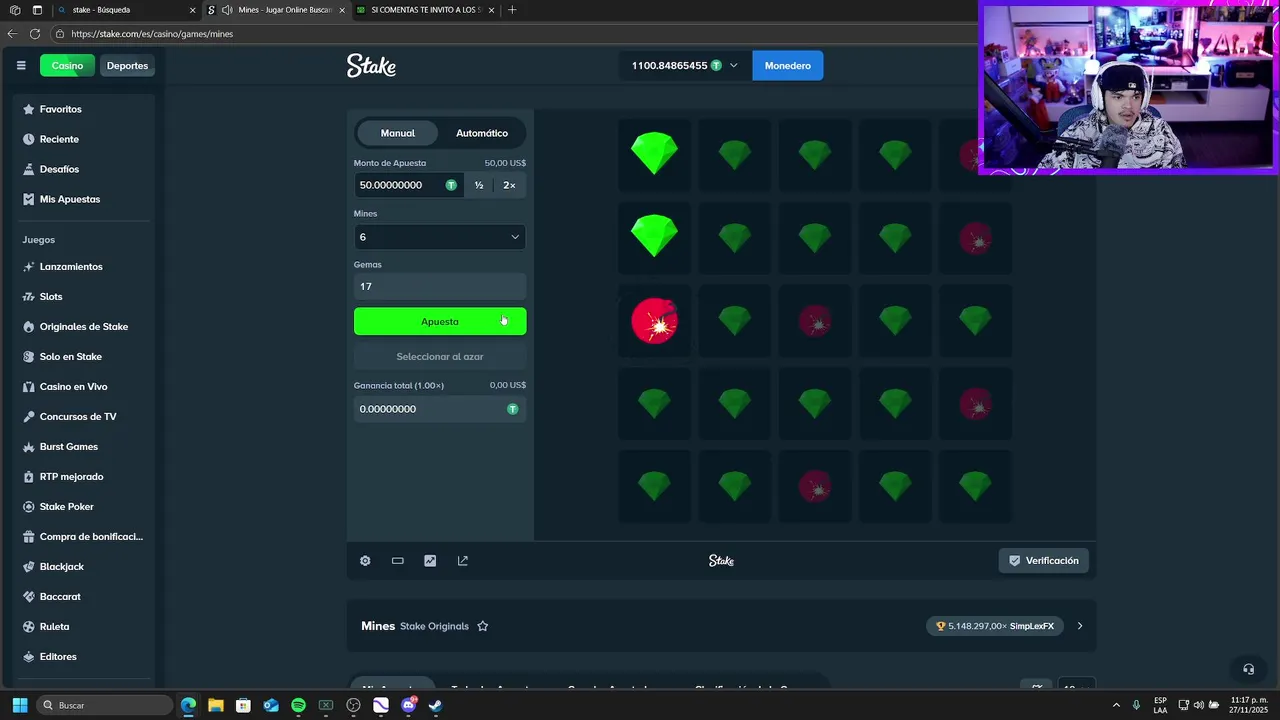Open the Monedero wallet

point(788,66)
